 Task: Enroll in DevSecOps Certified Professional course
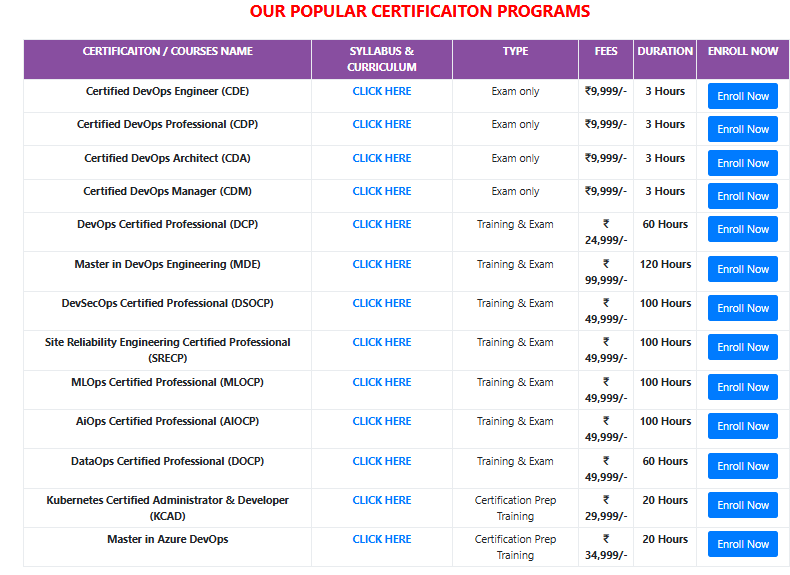(x=742, y=308)
